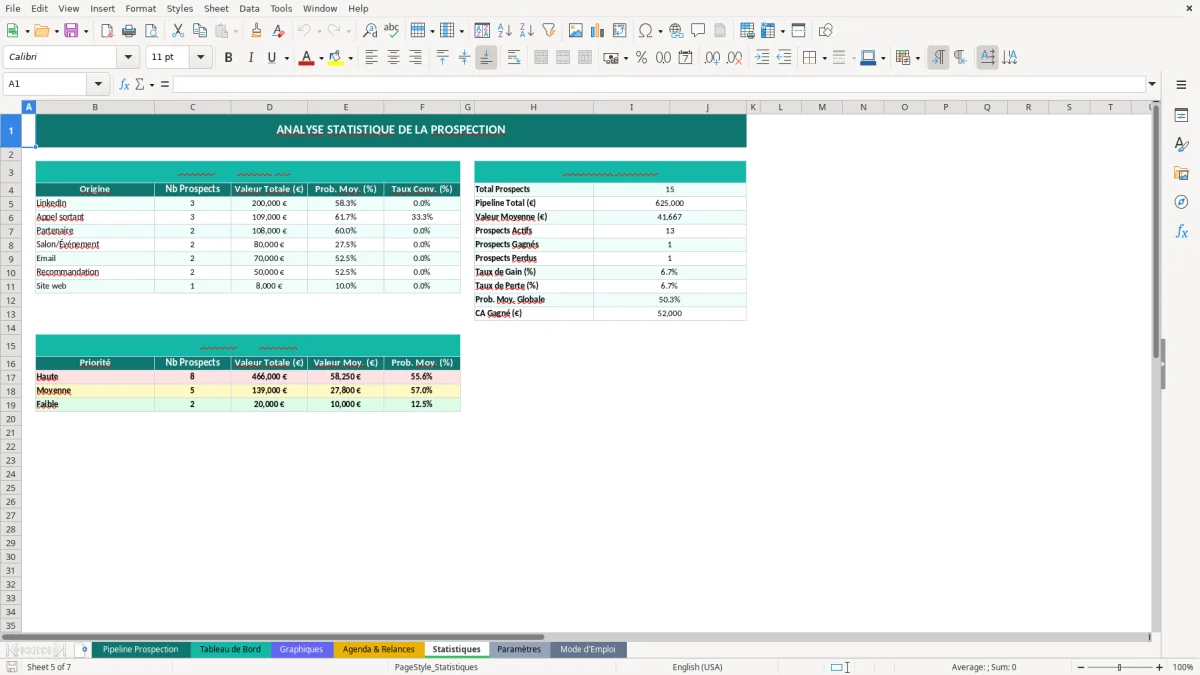Open Find & Replace tool
This screenshot has width=1200, height=675.
pyautogui.click(x=370, y=31)
